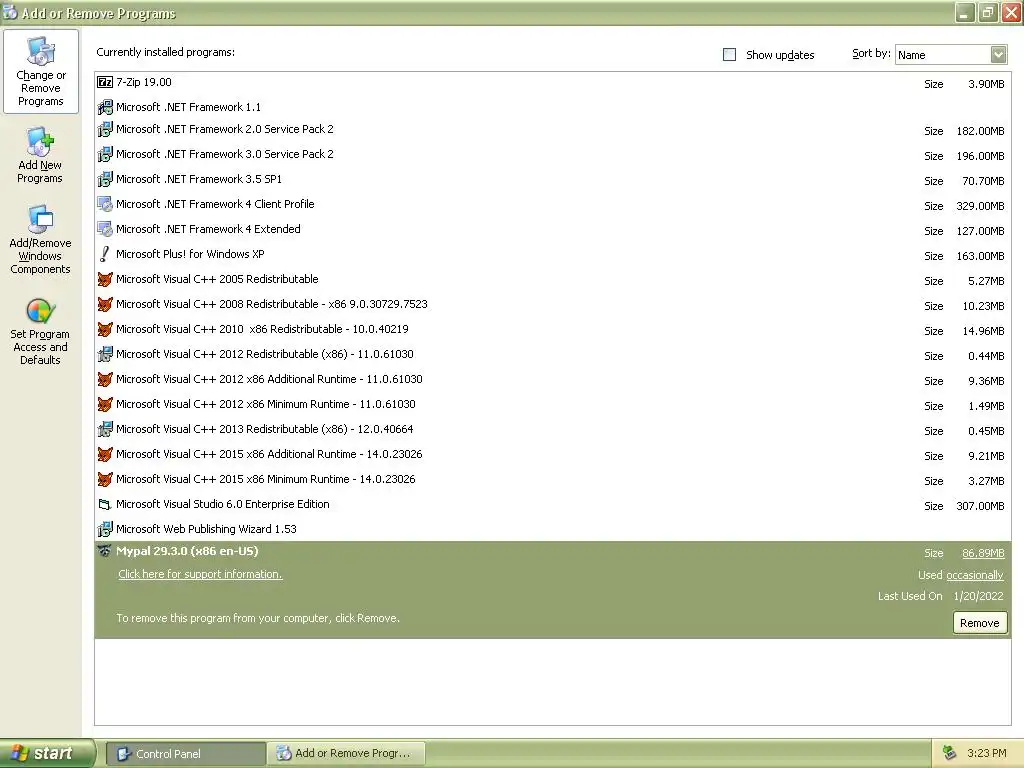Select Microsoft .NET Framework 4 Extended text
The image size is (1024, 768).
coord(208,229)
